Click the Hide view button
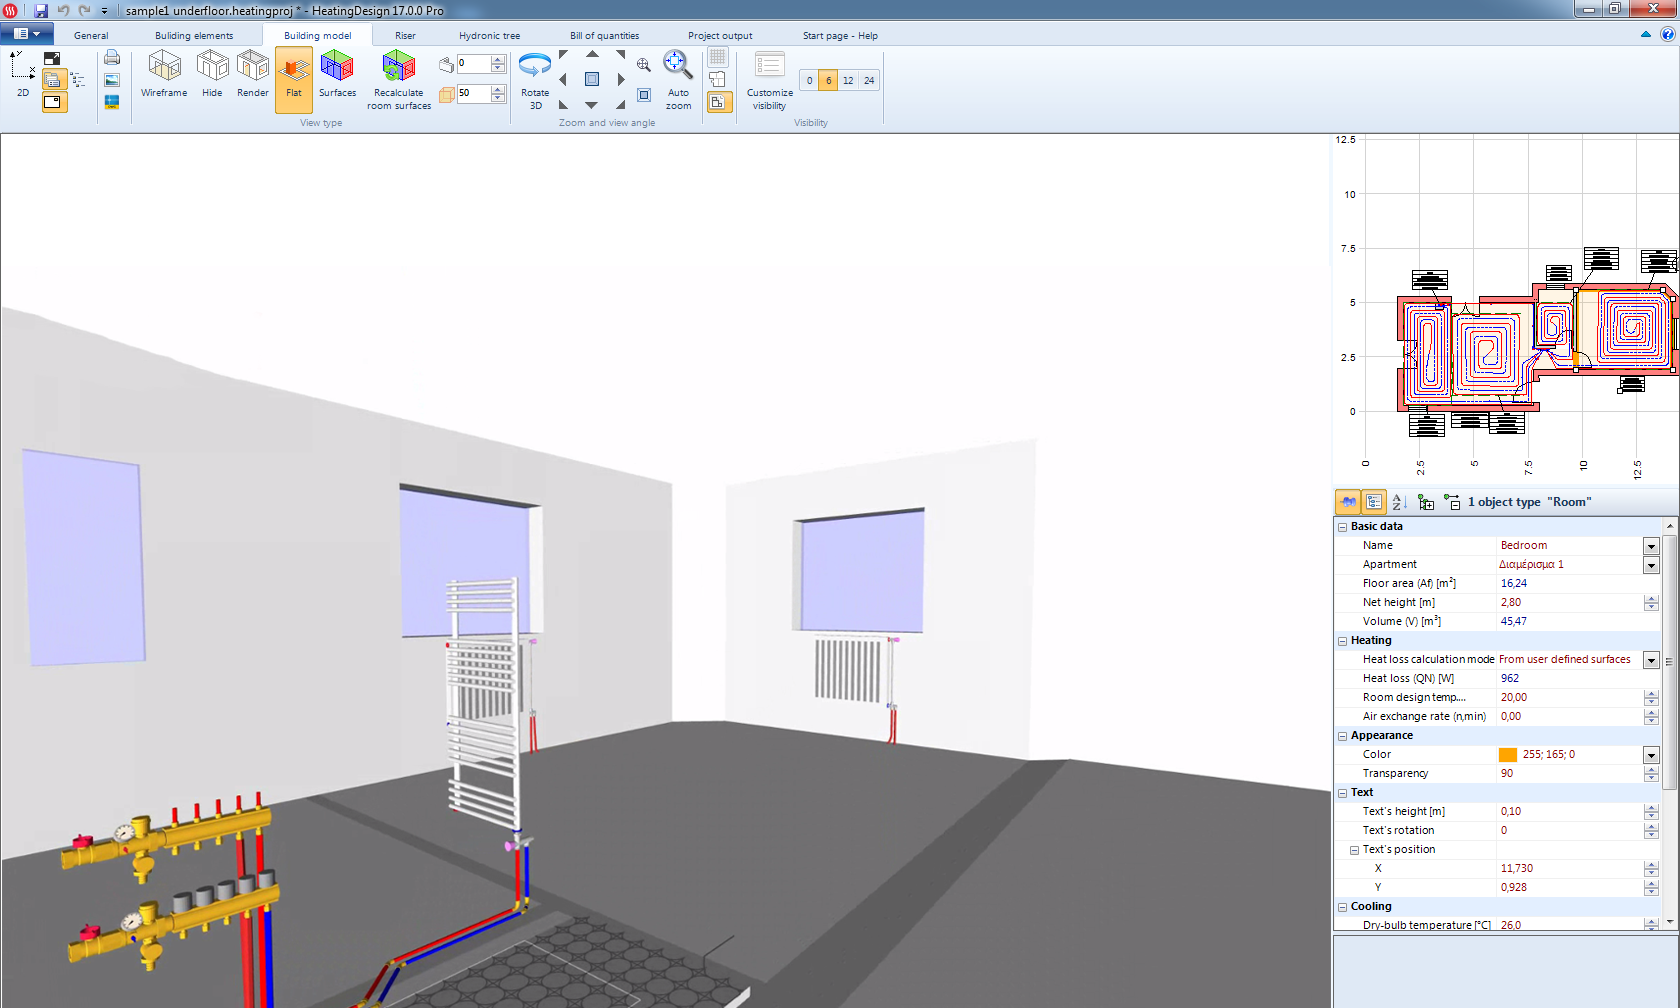This screenshot has height=1008, width=1680. point(212,75)
